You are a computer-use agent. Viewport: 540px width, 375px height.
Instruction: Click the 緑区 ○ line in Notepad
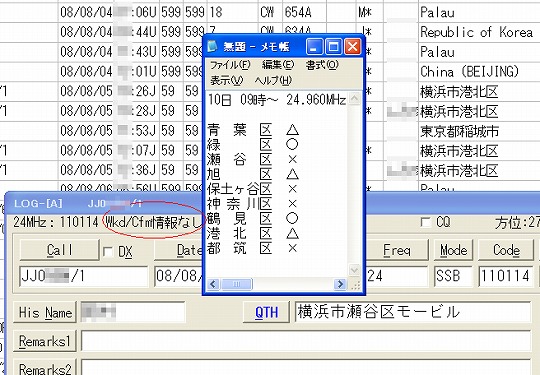(253, 145)
